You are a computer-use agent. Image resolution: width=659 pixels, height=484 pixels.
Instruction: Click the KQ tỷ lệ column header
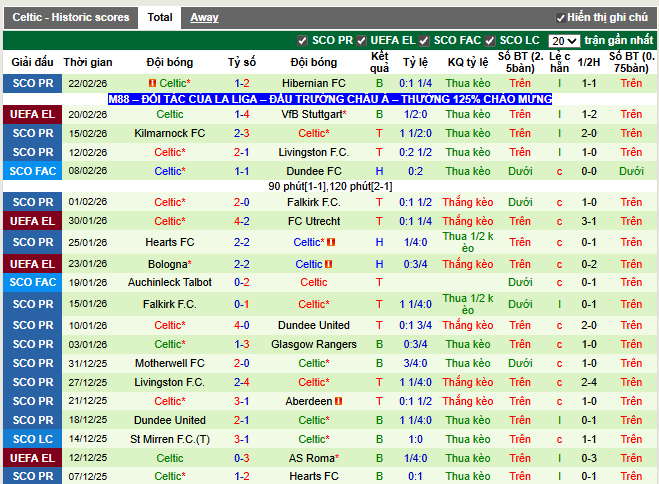click(468, 62)
